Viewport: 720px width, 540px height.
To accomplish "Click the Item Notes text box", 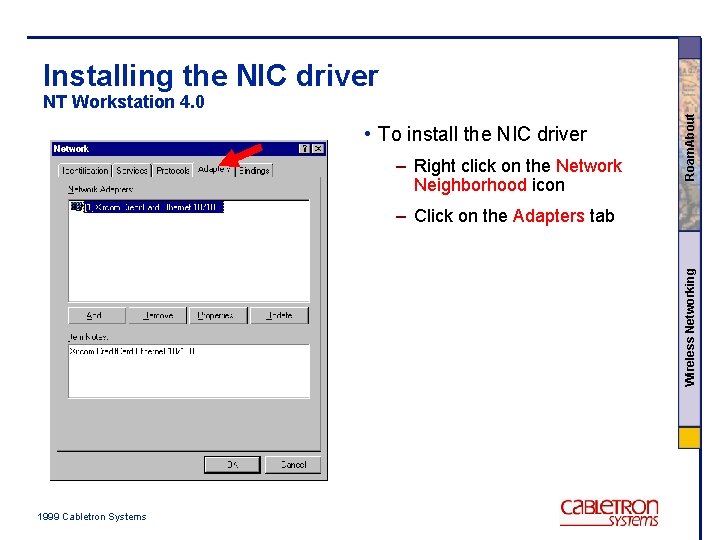I will click(x=189, y=371).
